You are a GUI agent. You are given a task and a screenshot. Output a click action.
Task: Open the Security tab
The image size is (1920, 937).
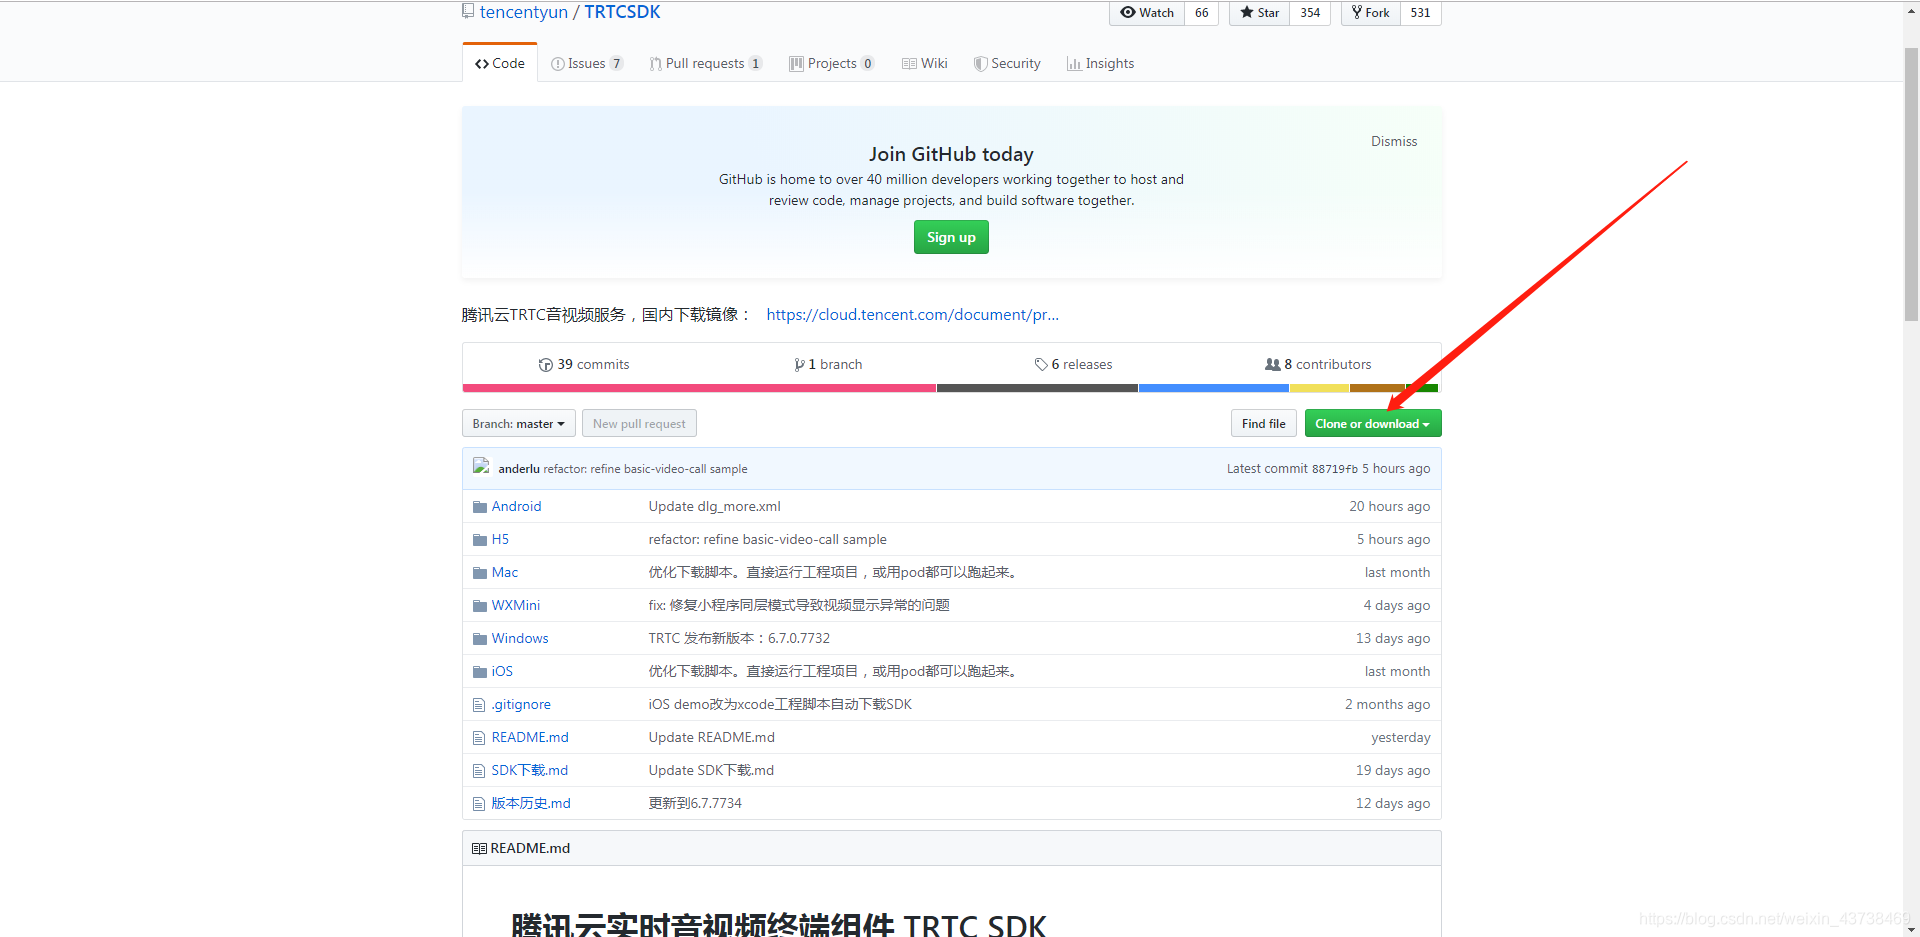[x=1007, y=63]
